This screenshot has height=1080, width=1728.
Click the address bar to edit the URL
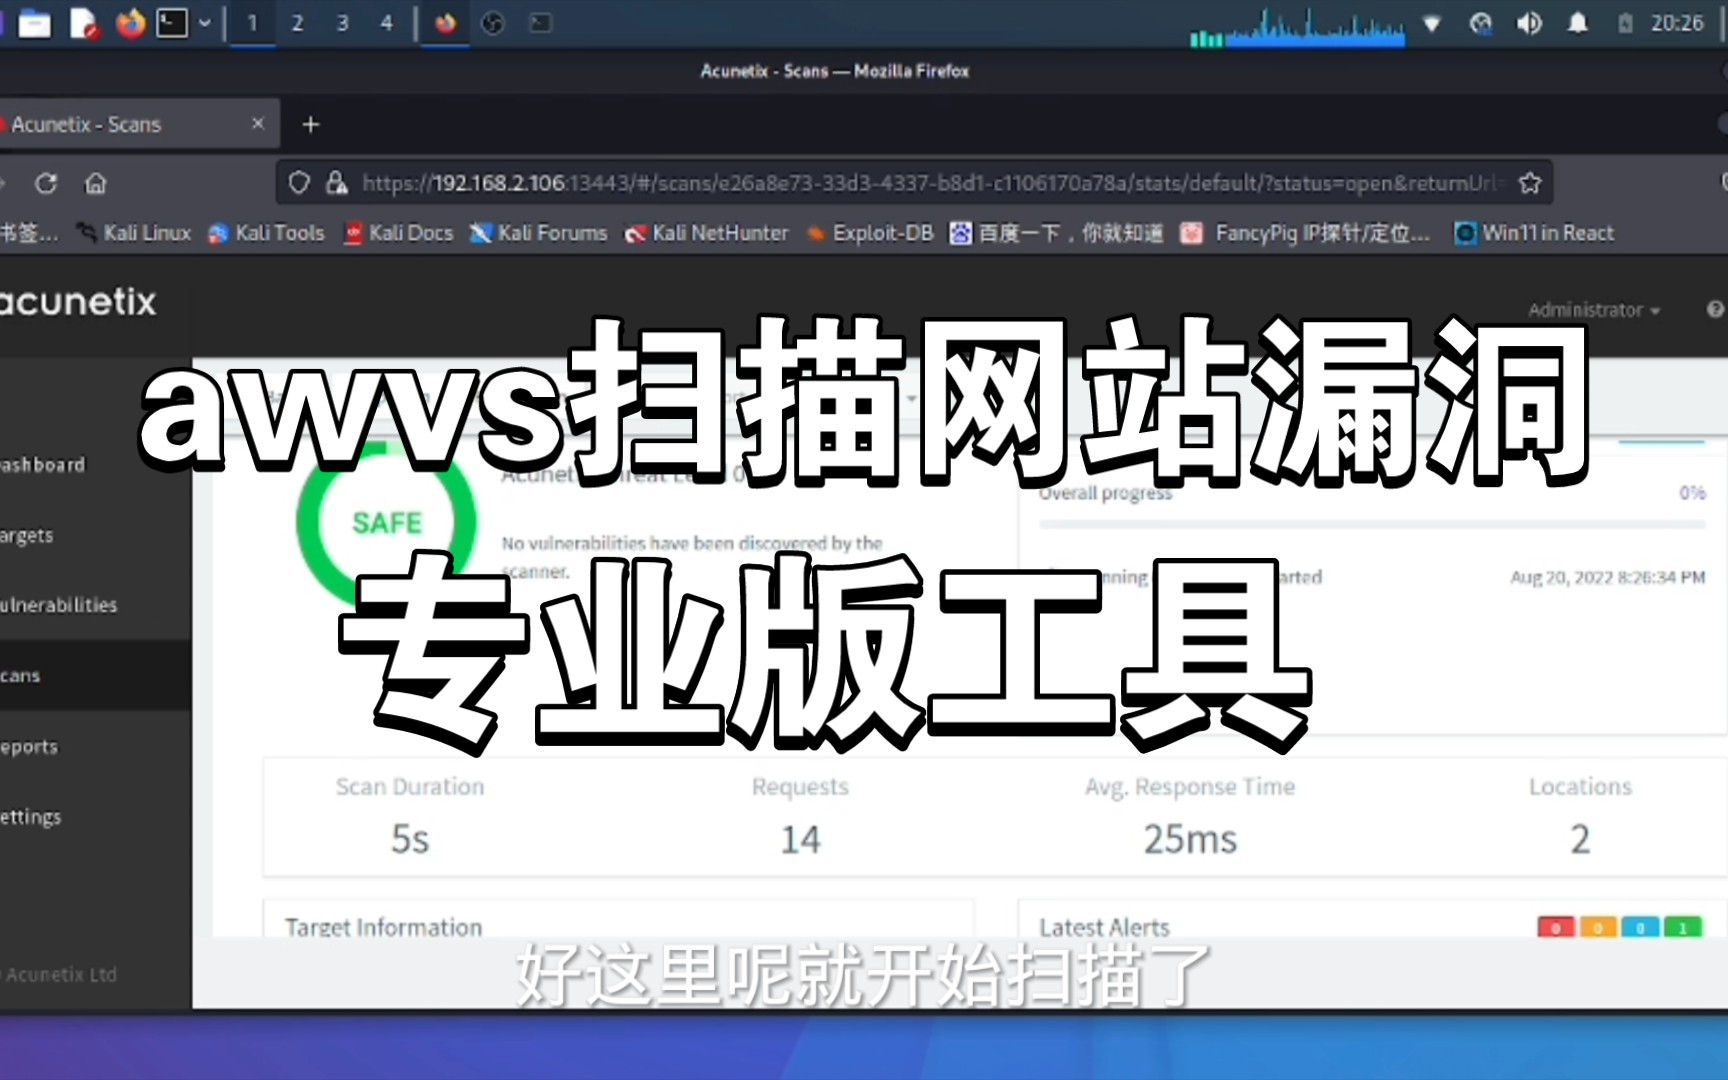(x=900, y=183)
